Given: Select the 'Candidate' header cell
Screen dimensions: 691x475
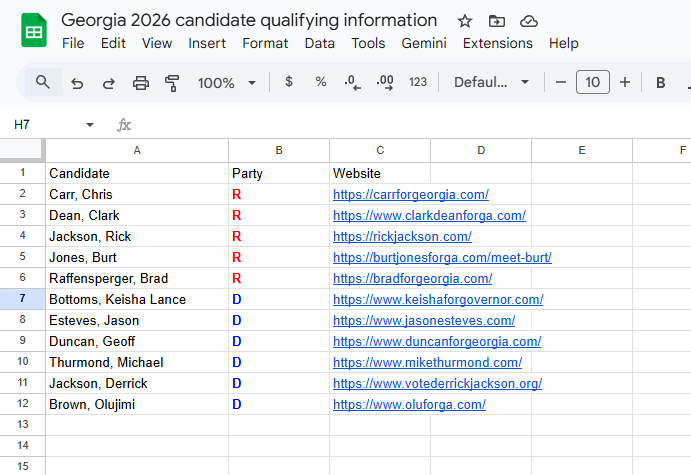Looking at the screenshot, I should tap(137, 173).
